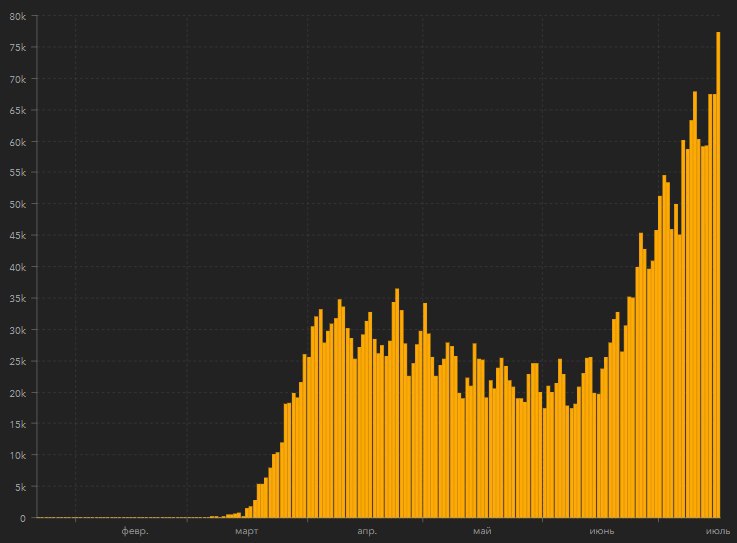Click the 50k y-axis label
This screenshot has width=737, height=543.
[17, 205]
